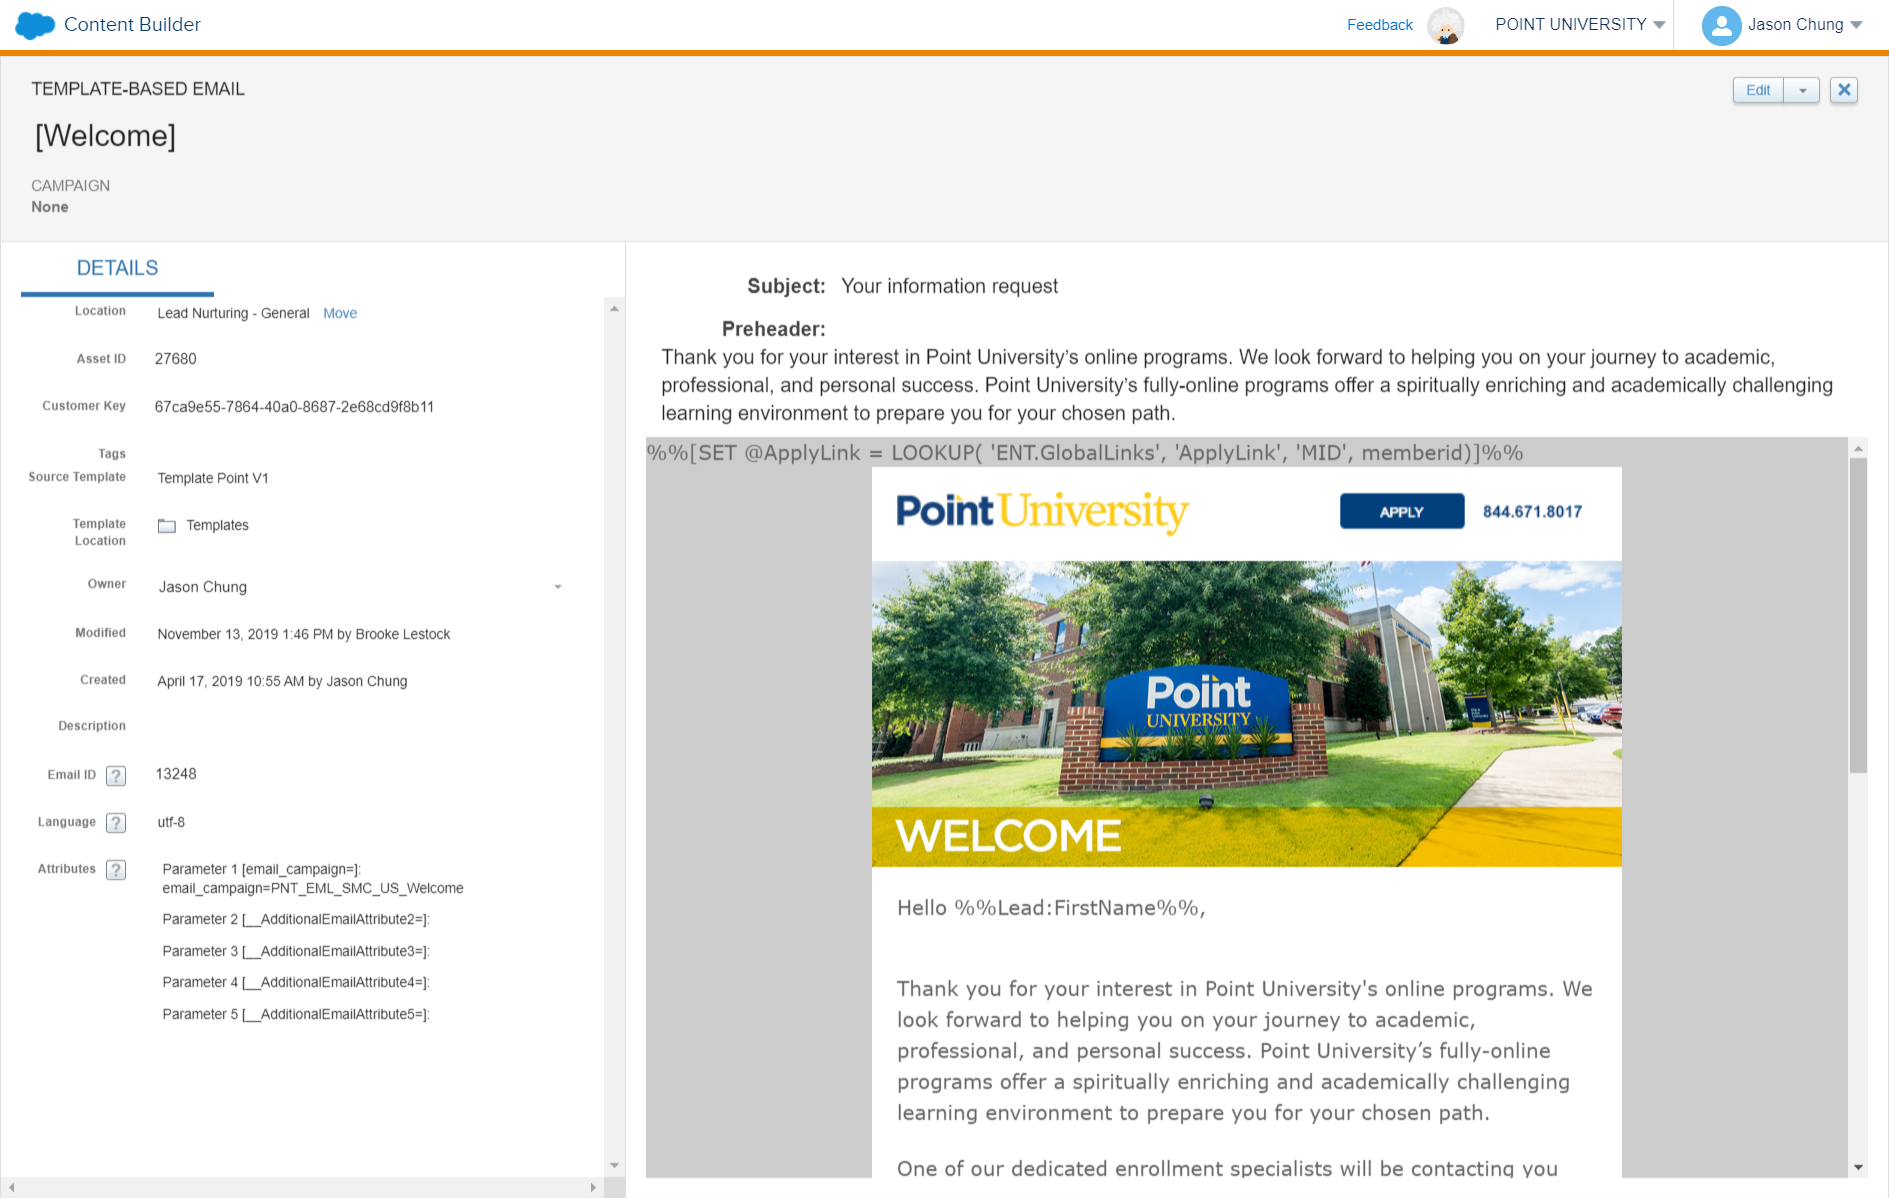This screenshot has width=1889, height=1198.
Task: Open the Edit button dropdown arrow
Action: pyautogui.click(x=1802, y=89)
